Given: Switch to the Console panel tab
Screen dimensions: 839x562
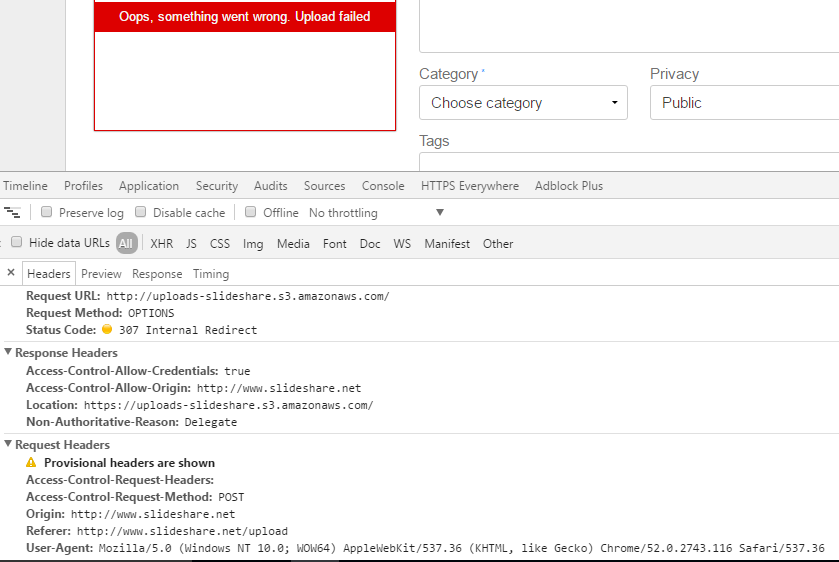Looking at the screenshot, I should click(x=383, y=186).
